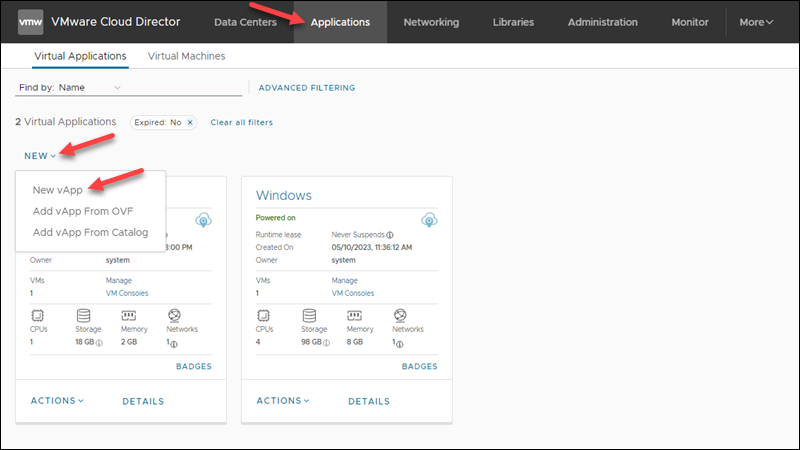Image resolution: width=800 pixels, height=450 pixels.
Task: Click the Windows vApp cloud location icon
Action: 429,220
